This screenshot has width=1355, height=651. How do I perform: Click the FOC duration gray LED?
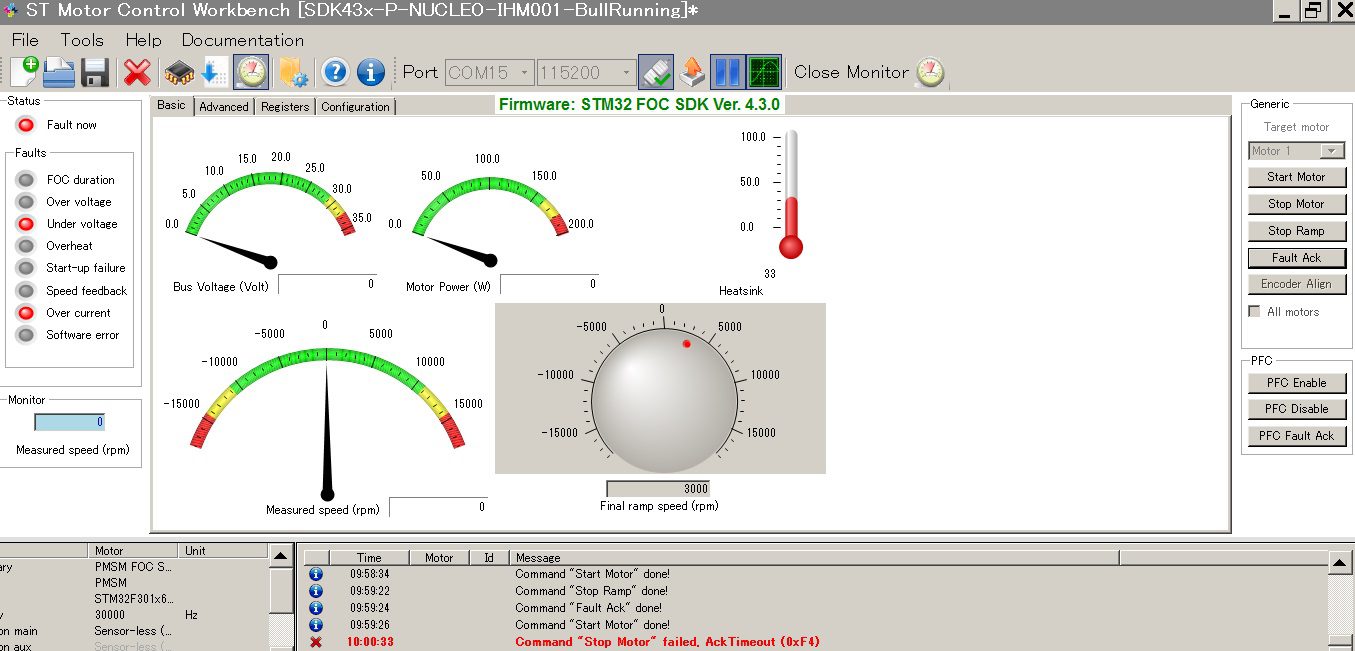[x=26, y=180]
